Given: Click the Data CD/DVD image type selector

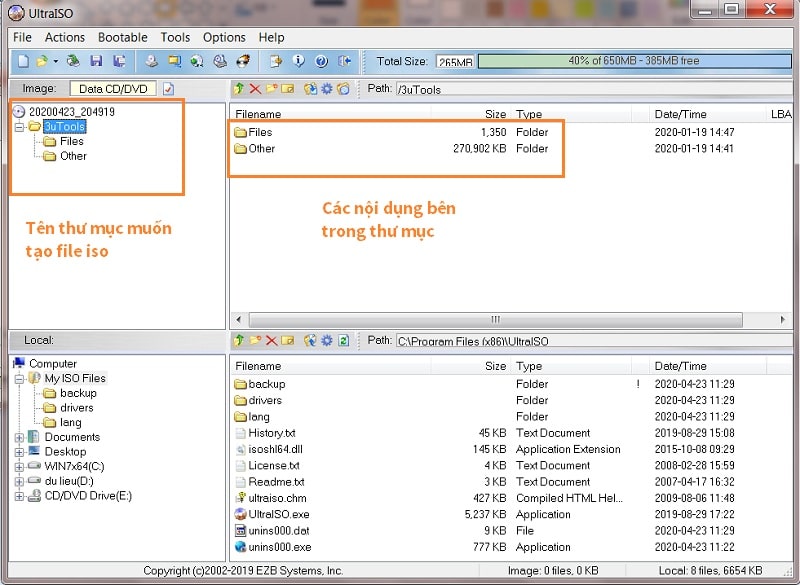Looking at the screenshot, I should coord(113,89).
